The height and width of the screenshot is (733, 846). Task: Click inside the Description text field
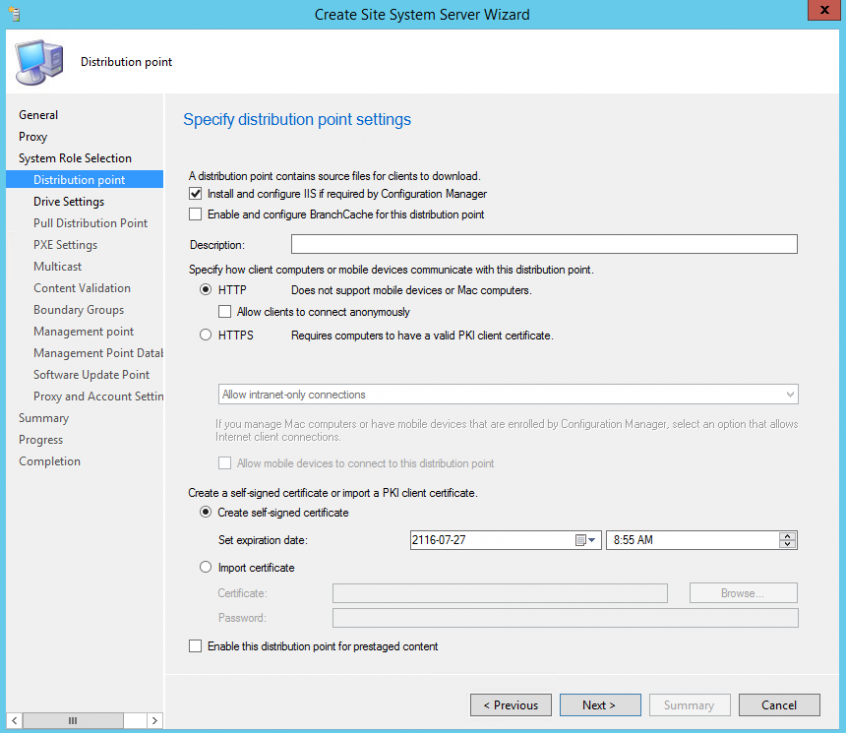(543, 243)
